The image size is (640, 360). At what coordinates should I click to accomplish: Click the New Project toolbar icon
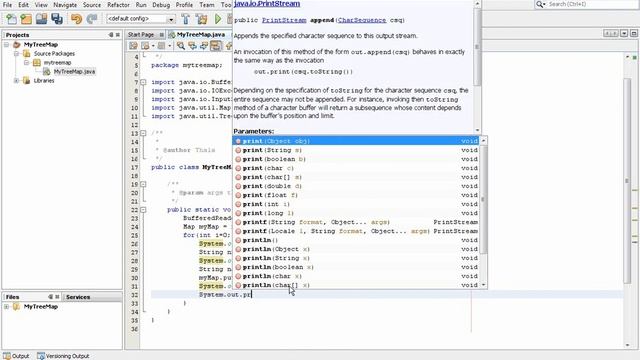coord(26,19)
